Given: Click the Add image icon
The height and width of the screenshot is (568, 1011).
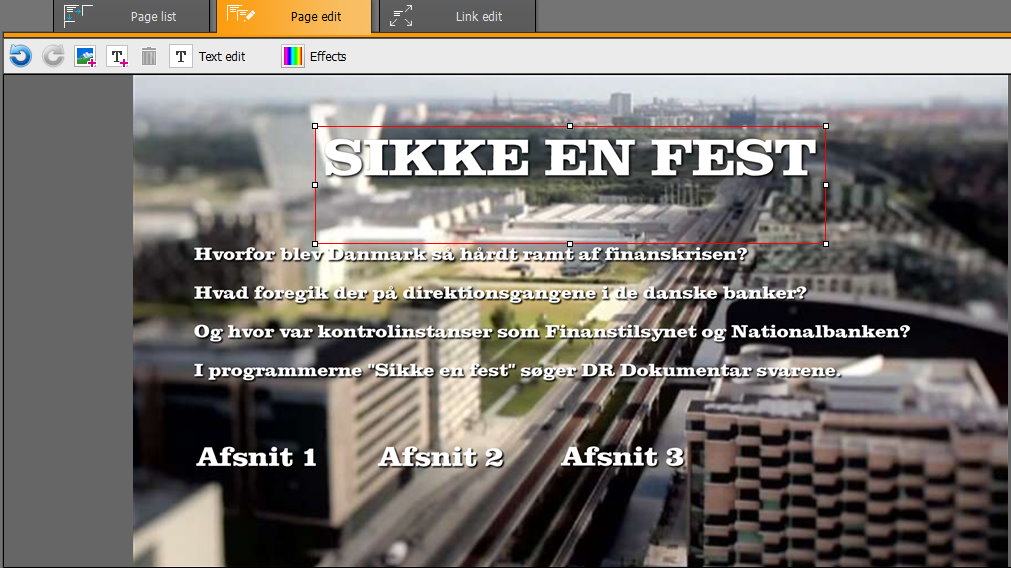Looking at the screenshot, I should coord(85,57).
